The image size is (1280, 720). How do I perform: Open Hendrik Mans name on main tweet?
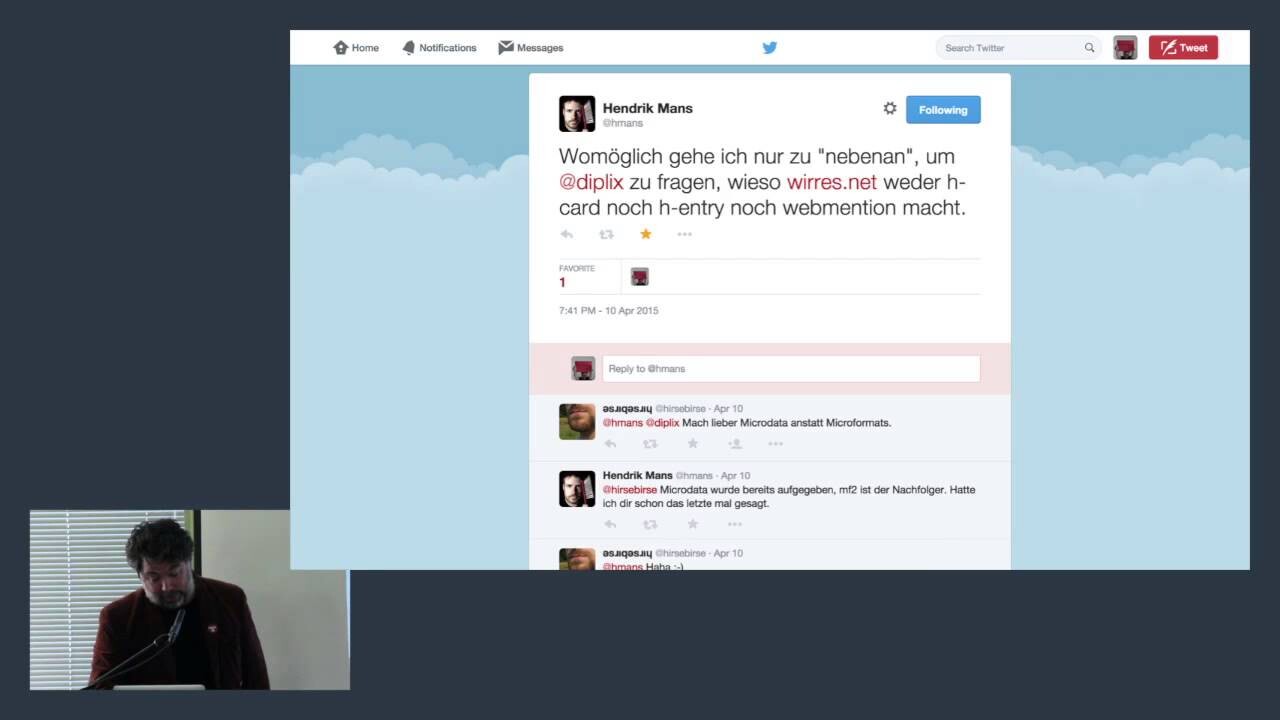click(x=647, y=108)
